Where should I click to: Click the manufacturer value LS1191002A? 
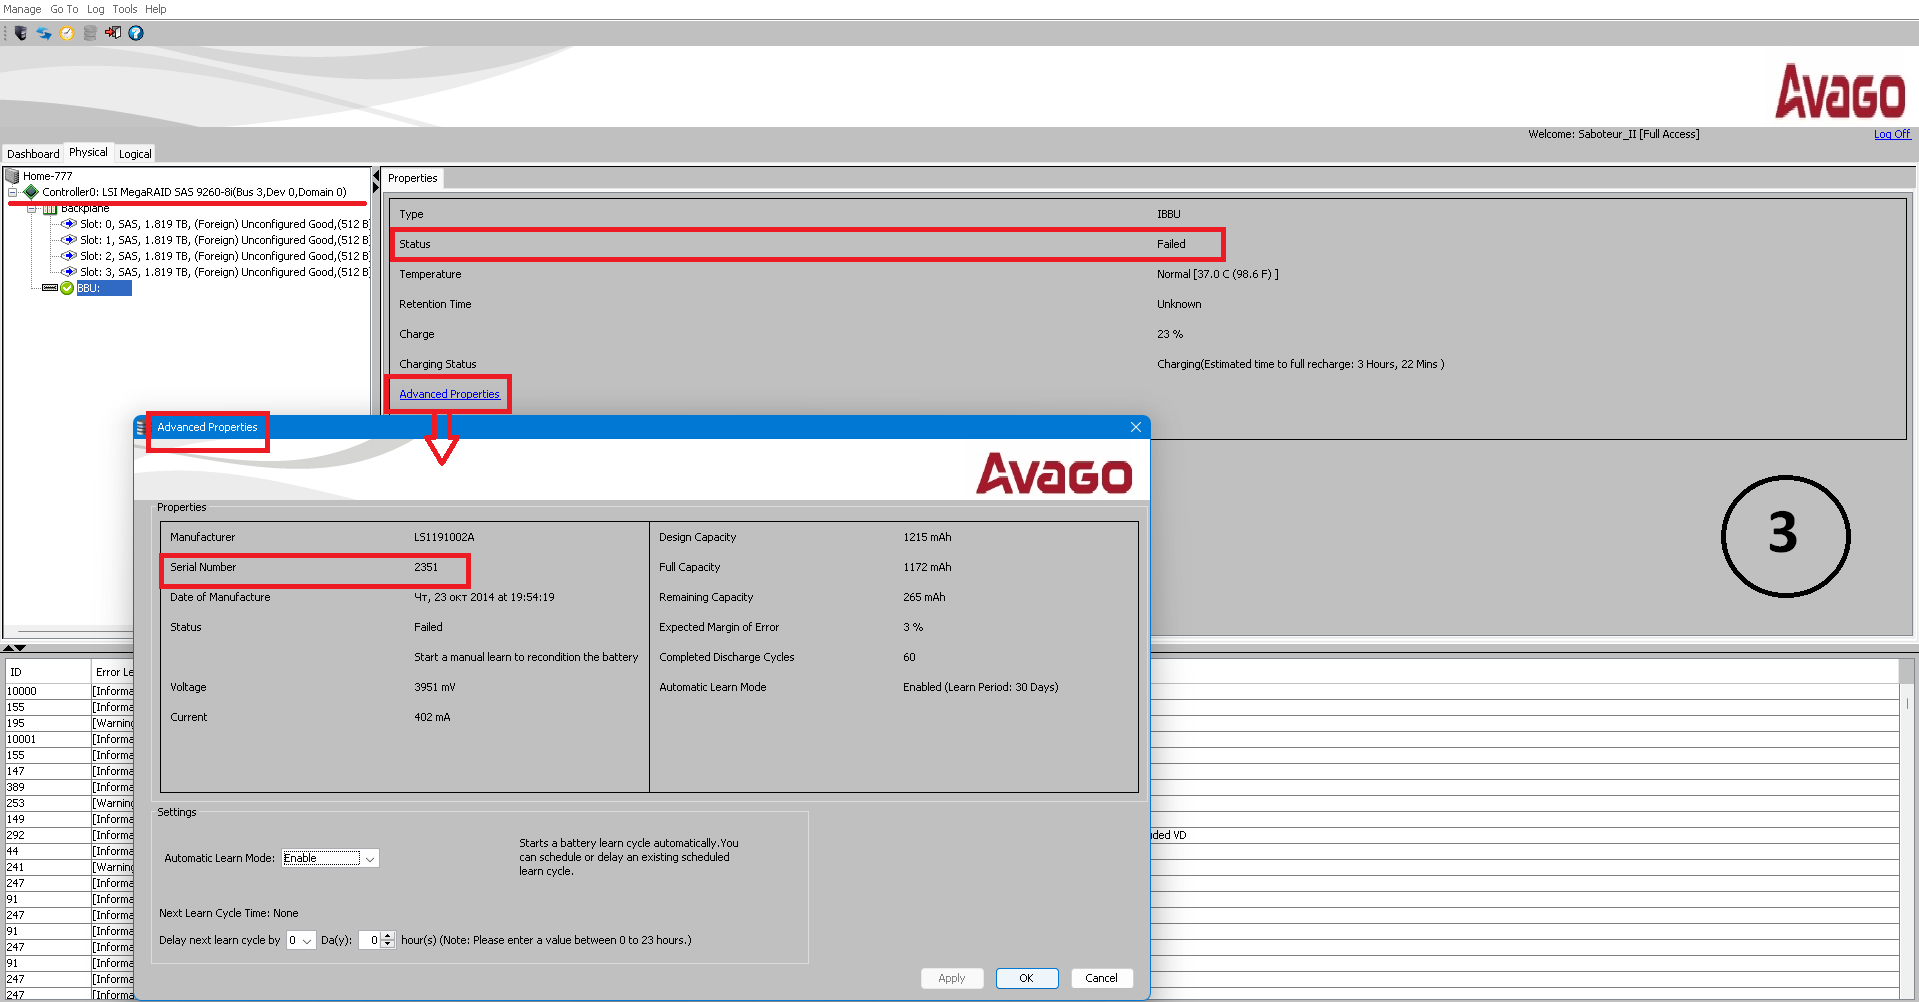(444, 537)
